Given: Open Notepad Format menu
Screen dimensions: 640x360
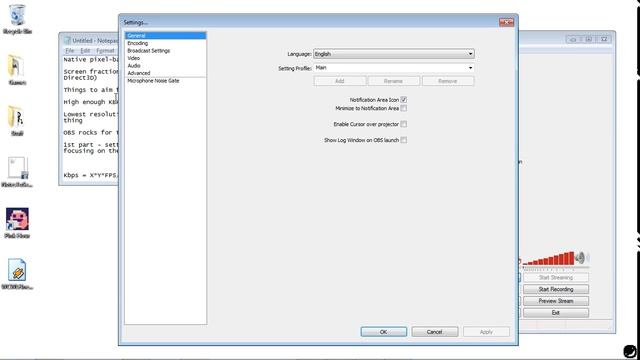Looking at the screenshot, I should (105, 51).
